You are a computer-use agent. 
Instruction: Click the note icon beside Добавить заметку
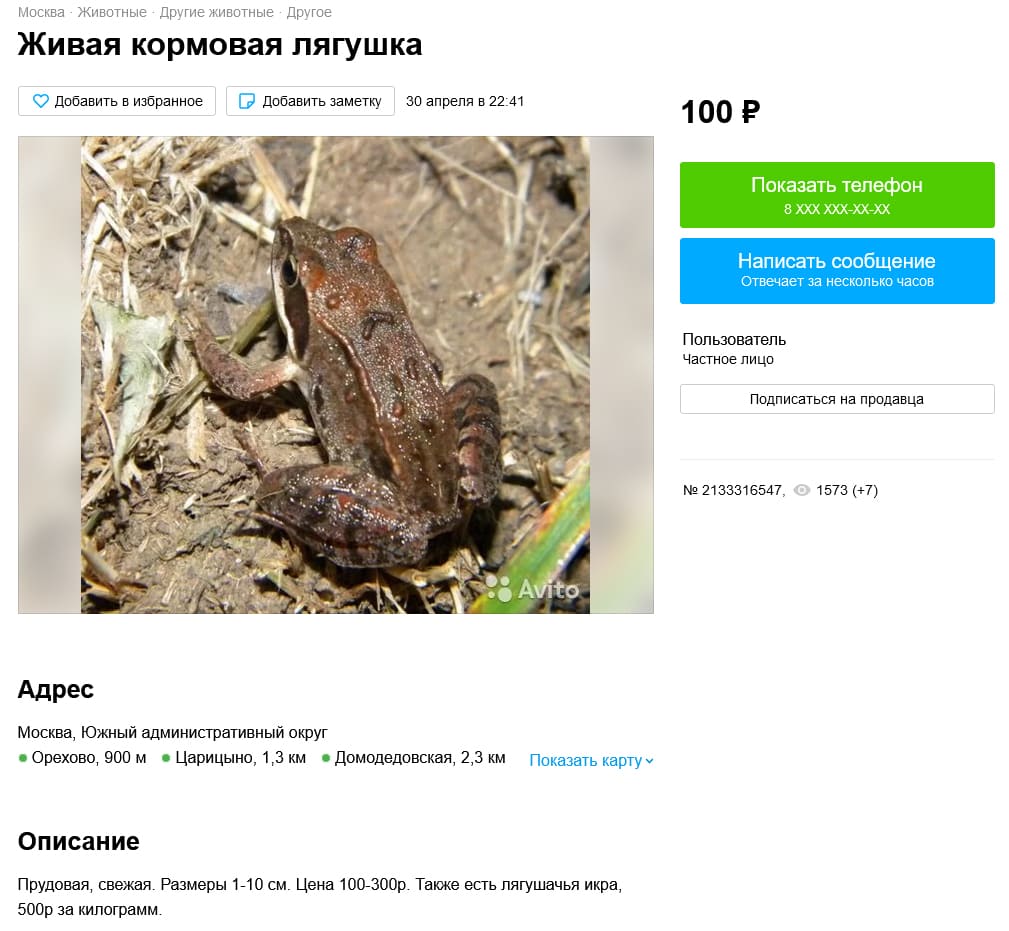[x=246, y=101]
